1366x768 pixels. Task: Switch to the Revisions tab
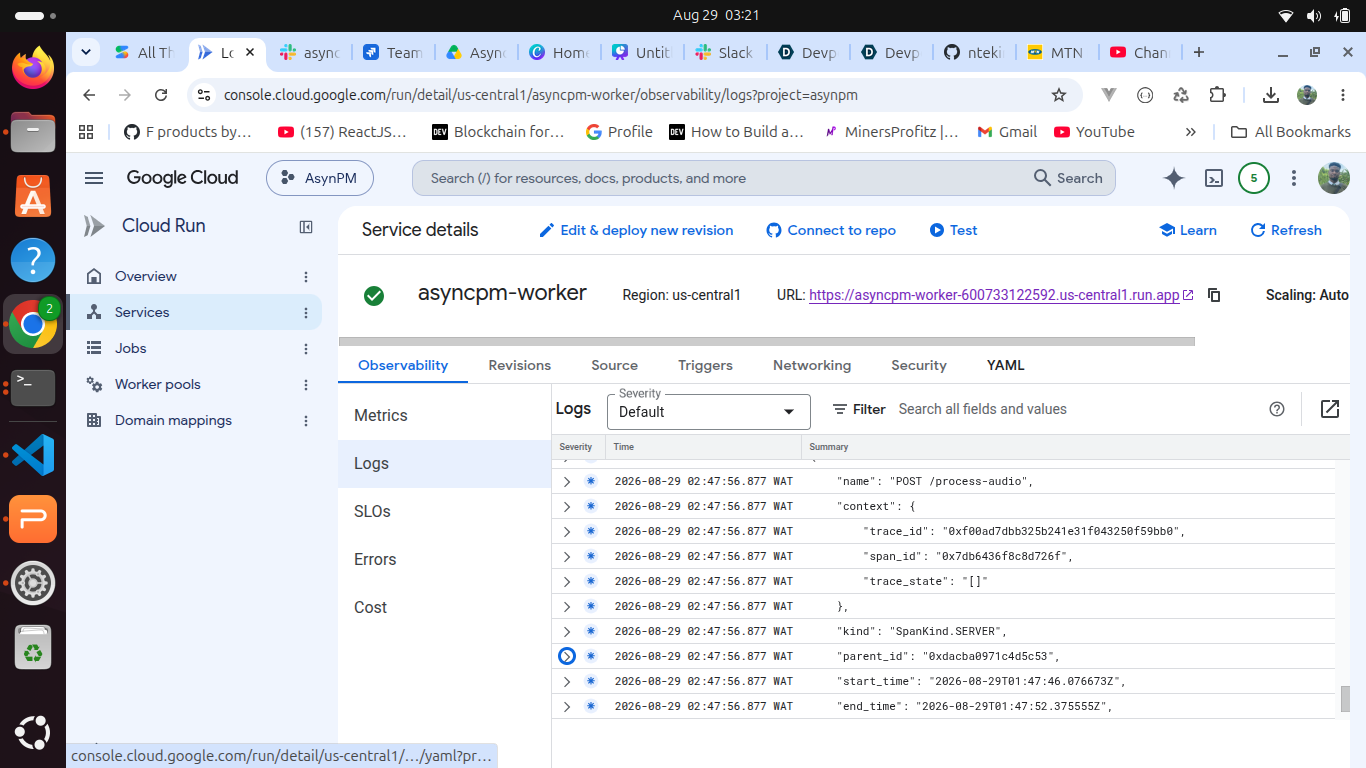[x=519, y=365]
